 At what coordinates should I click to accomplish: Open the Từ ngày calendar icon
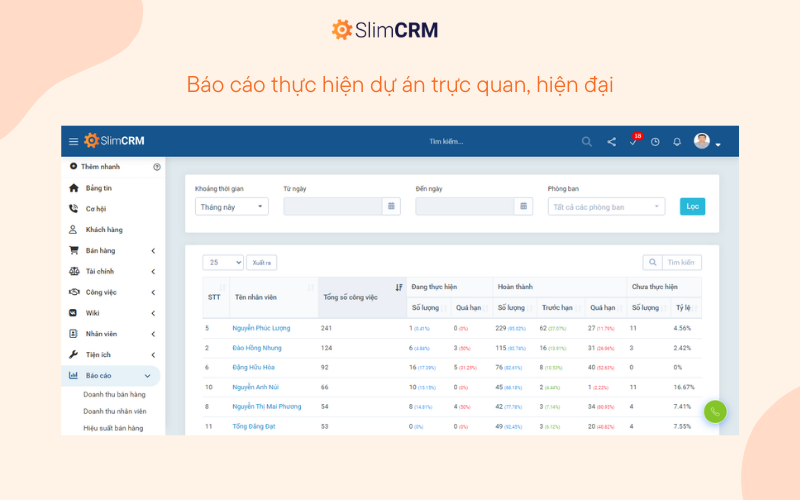point(391,206)
